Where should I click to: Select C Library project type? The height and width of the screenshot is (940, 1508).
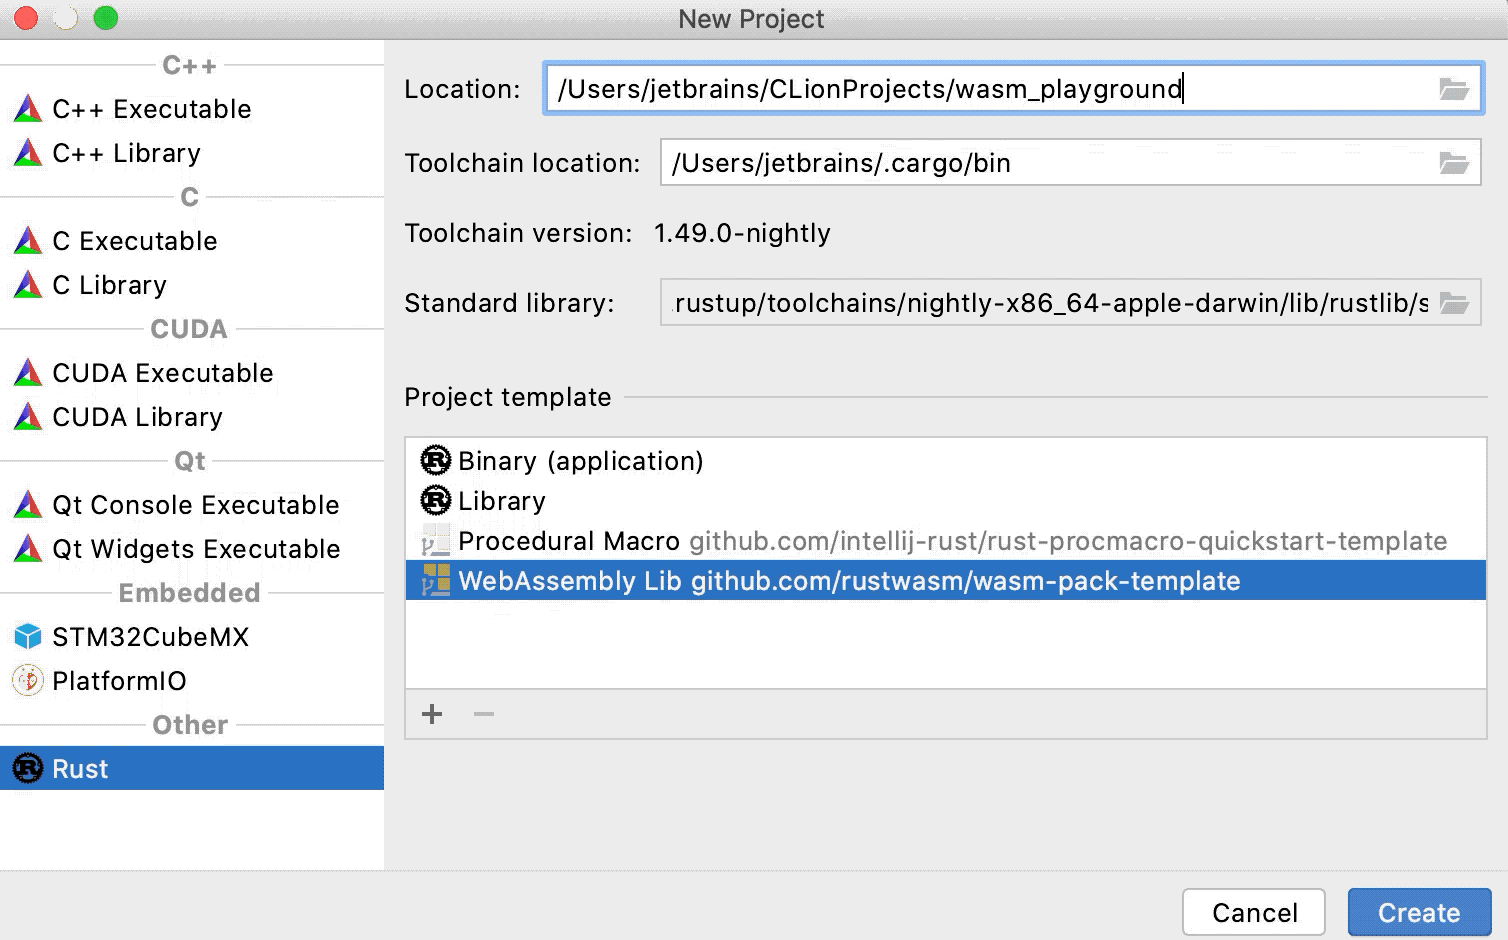[x=192, y=285]
